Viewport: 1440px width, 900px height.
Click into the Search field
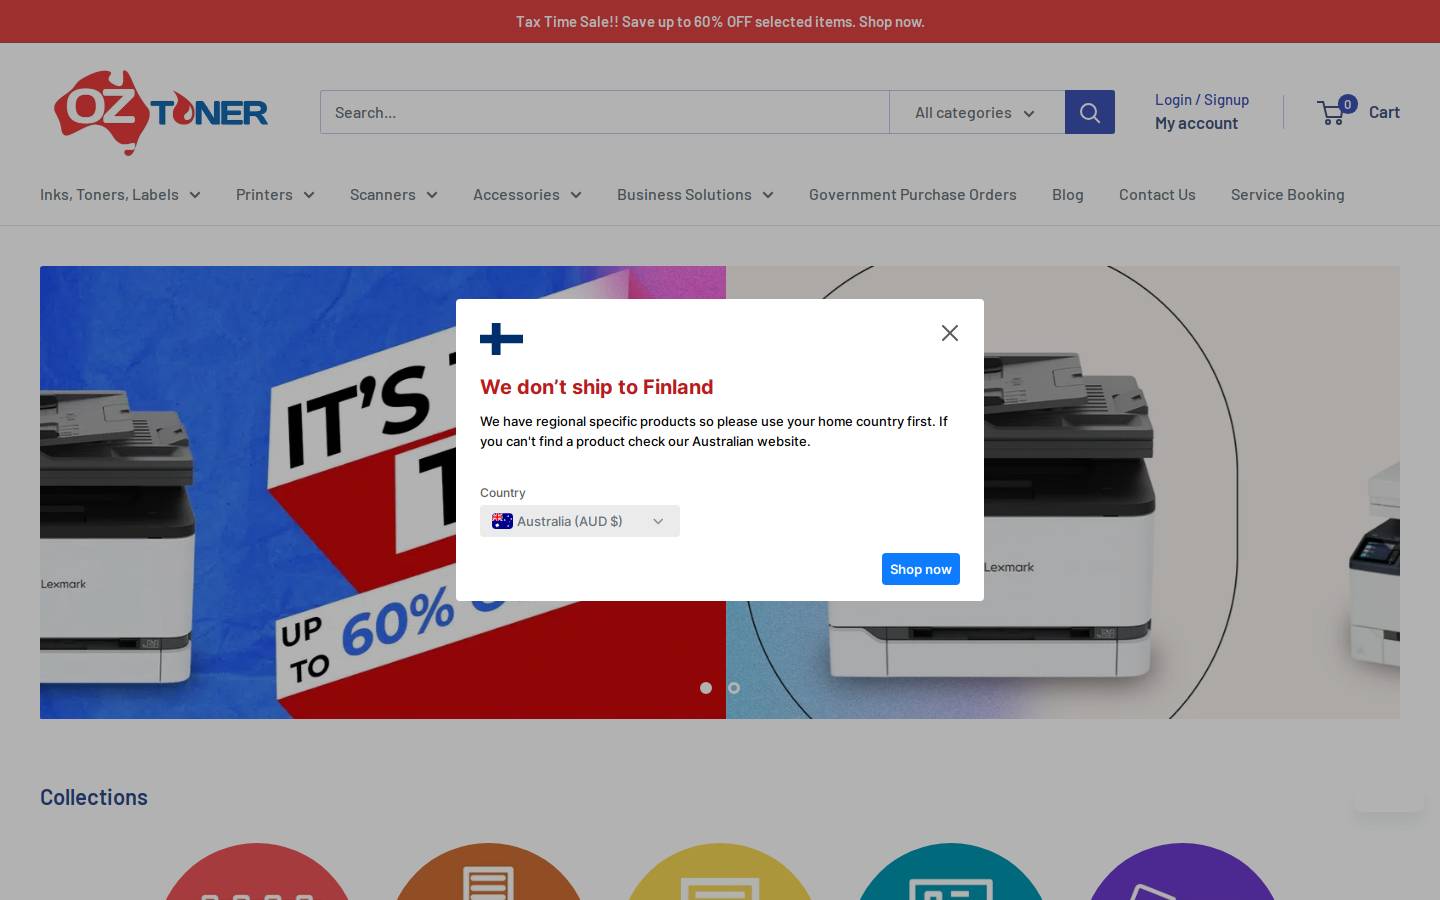point(605,112)
